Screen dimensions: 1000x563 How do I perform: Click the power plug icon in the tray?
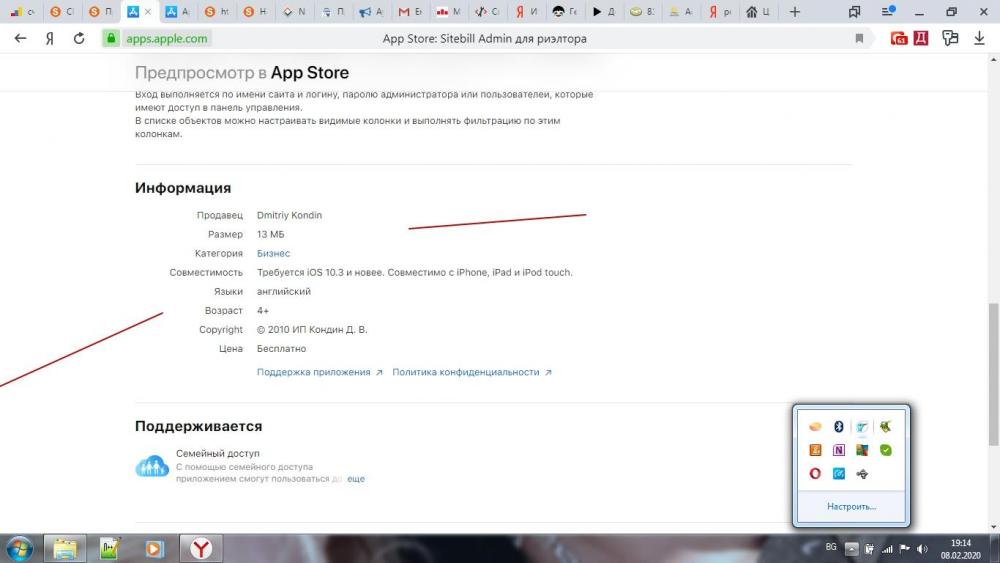(x=869, y=548)
